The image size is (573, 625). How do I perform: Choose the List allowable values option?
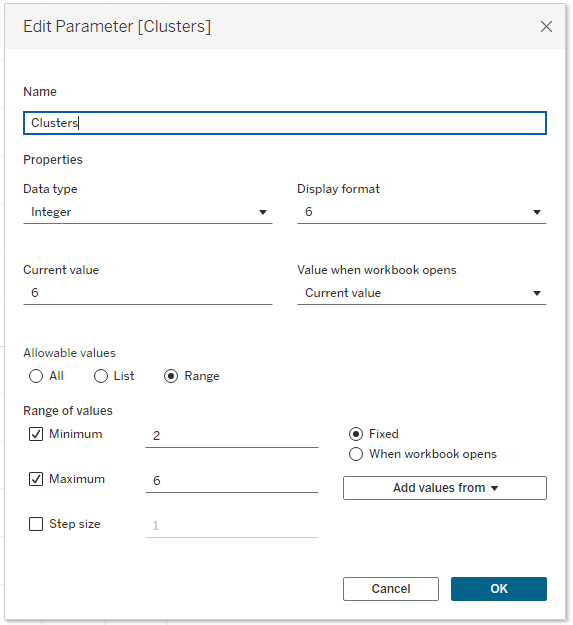point(101,376)
